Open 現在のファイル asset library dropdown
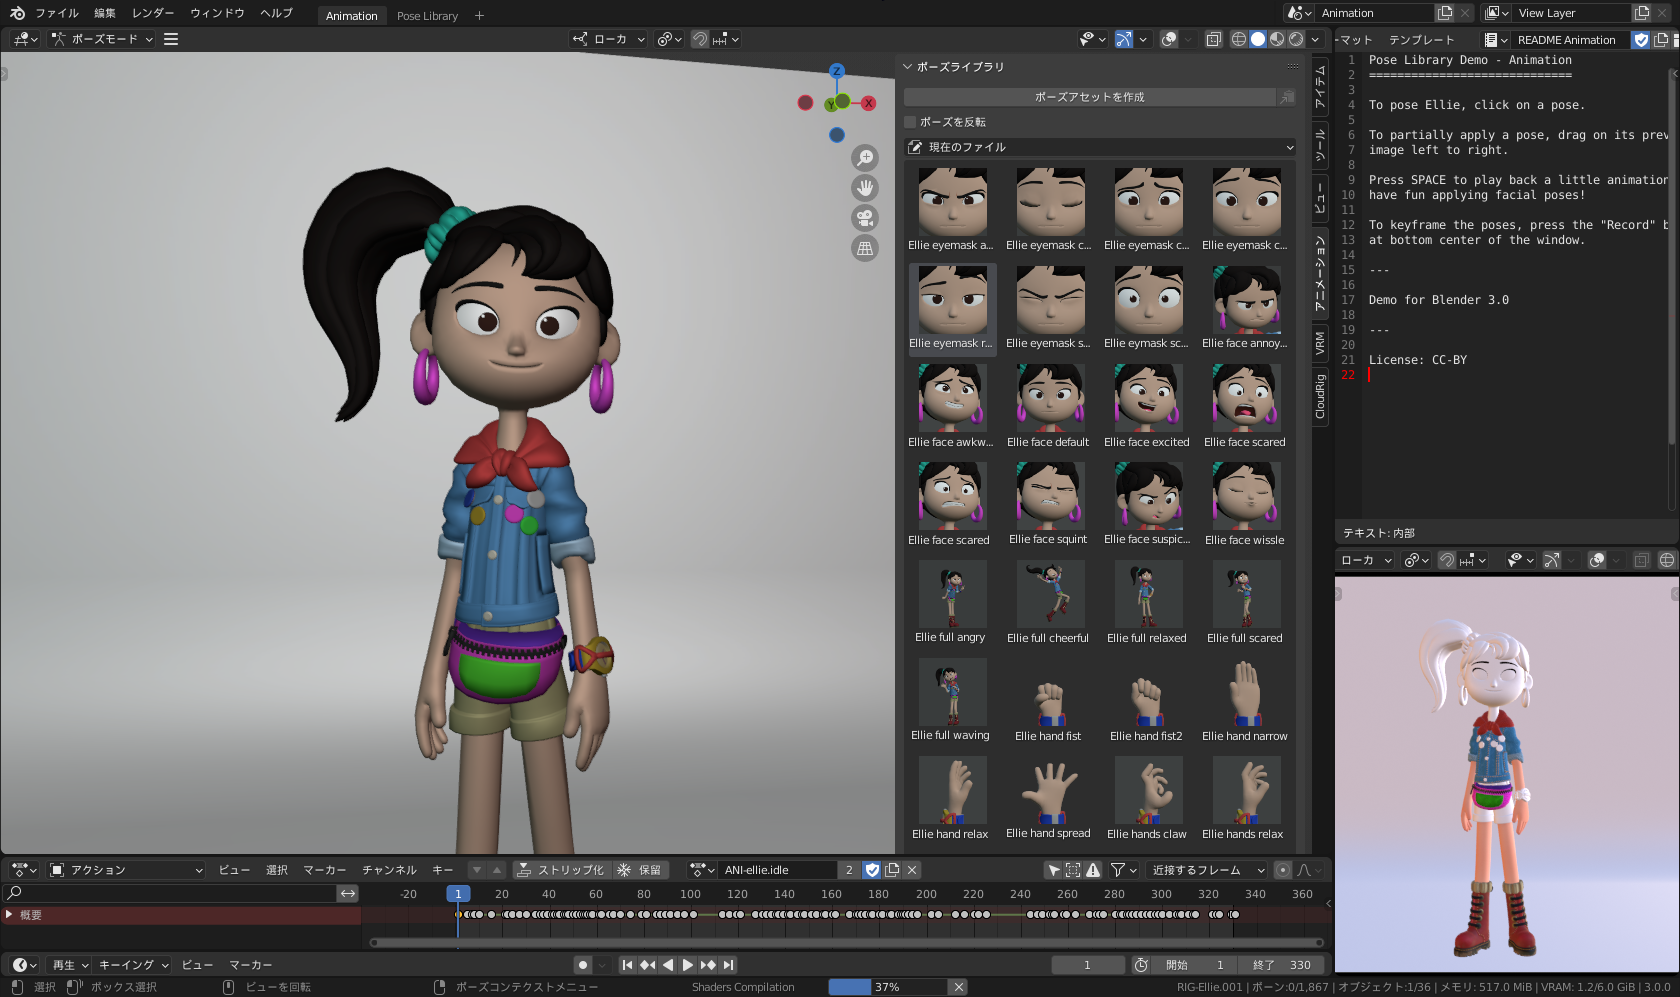This screenshot has height=997, width=1680. pos(1100,147)
